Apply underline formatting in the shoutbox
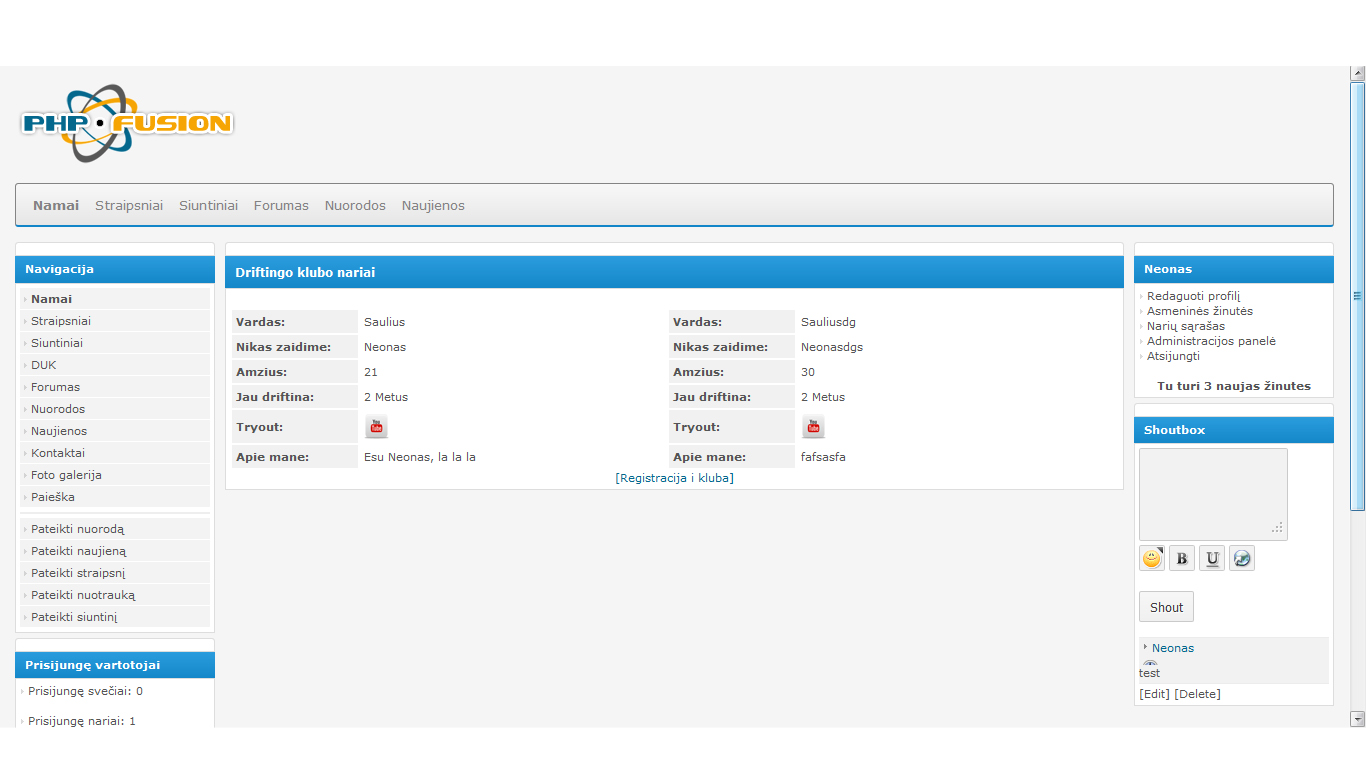Viewport: 1366px width, 768px height. click(x=1212, y=558)
